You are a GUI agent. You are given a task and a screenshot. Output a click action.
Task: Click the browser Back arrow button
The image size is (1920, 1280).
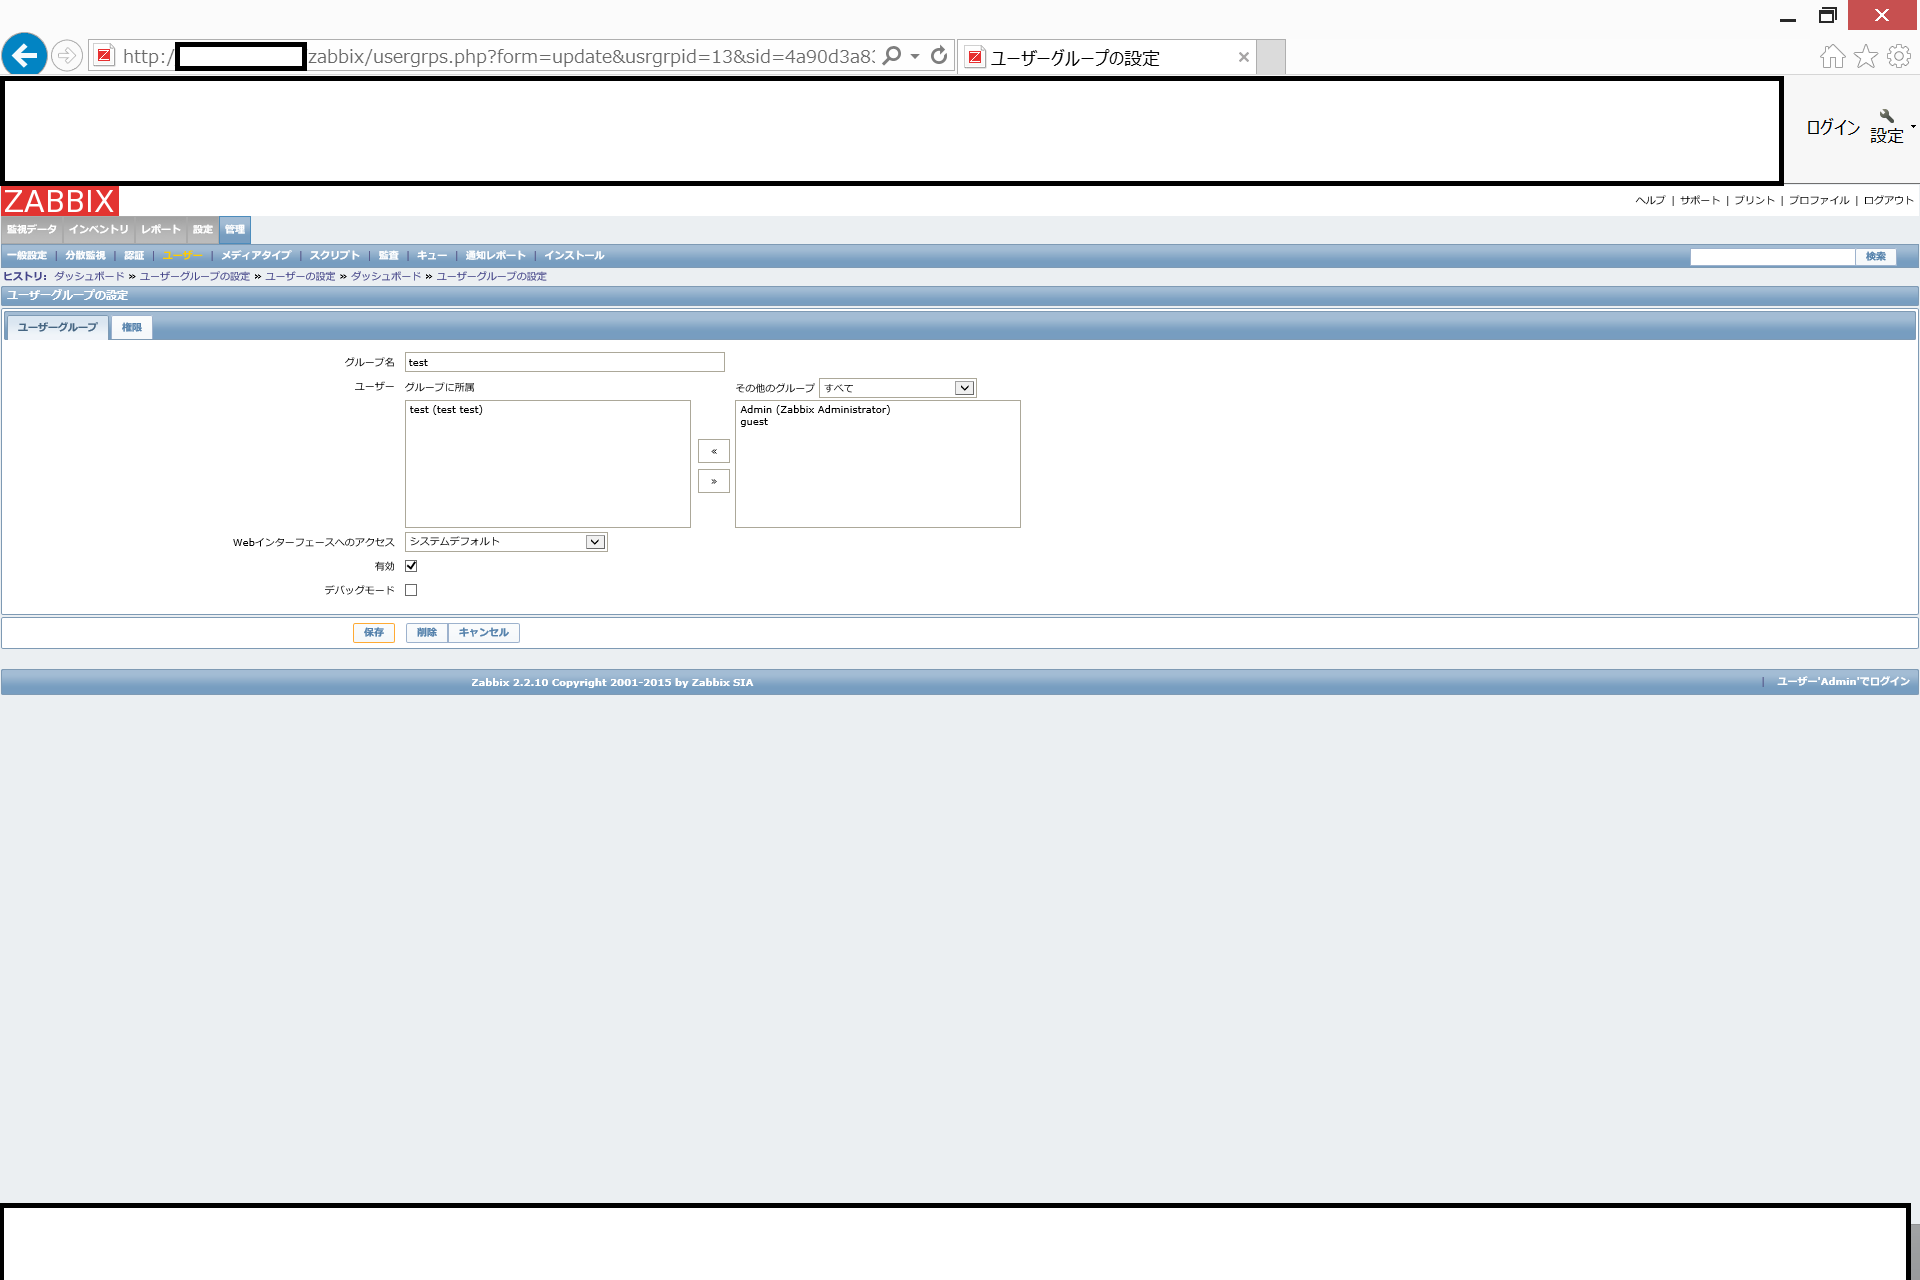coord(25,55)
